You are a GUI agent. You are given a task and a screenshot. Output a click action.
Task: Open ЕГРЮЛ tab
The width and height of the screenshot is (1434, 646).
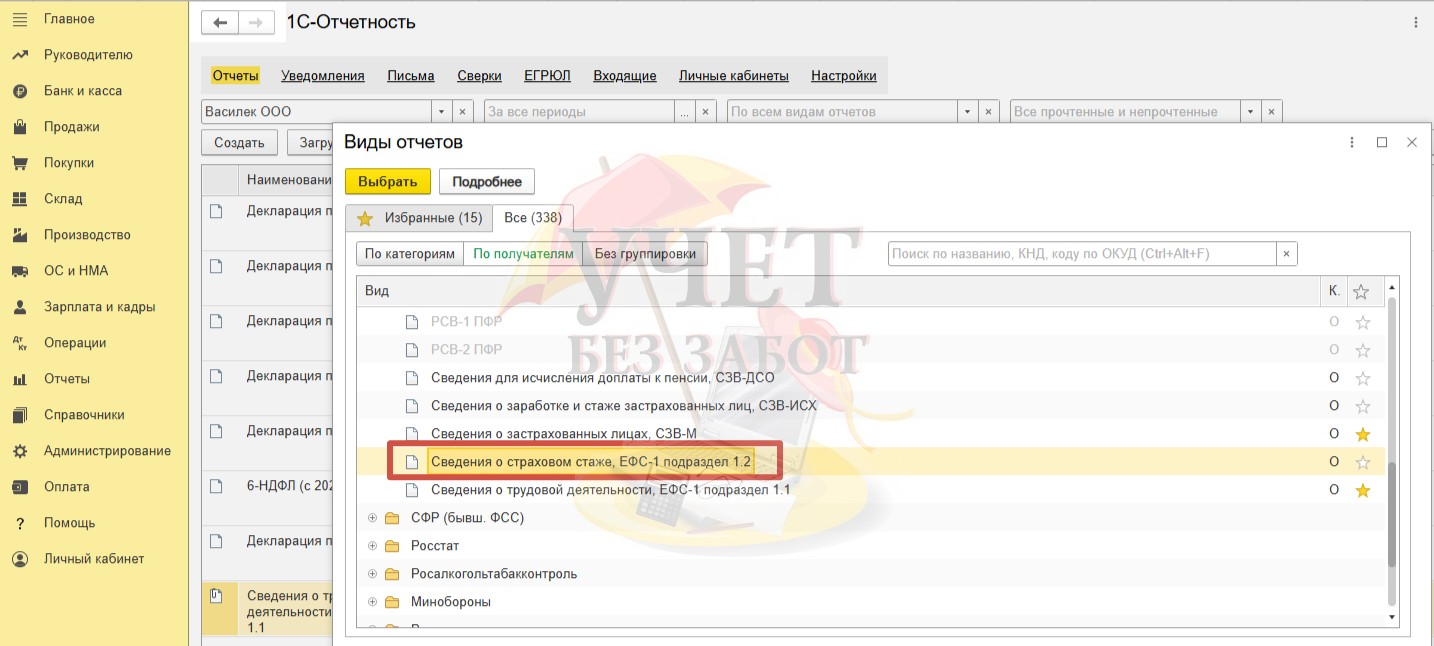[x=547, y=76]
